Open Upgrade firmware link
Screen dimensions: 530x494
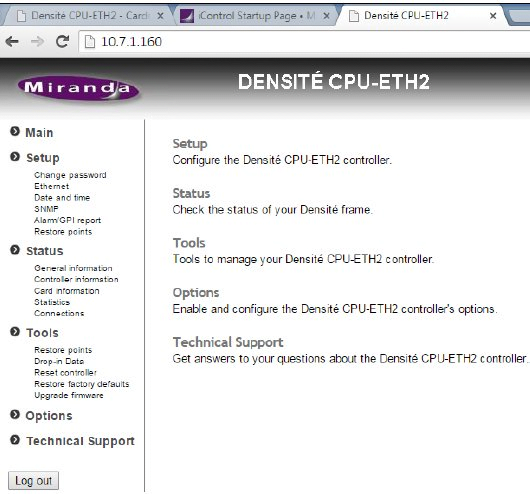pyautogui.click(x=69, y=395)
